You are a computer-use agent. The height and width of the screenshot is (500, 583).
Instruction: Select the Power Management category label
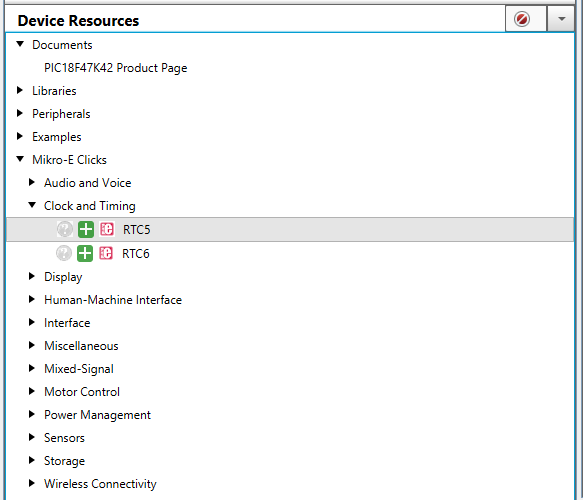97,415
